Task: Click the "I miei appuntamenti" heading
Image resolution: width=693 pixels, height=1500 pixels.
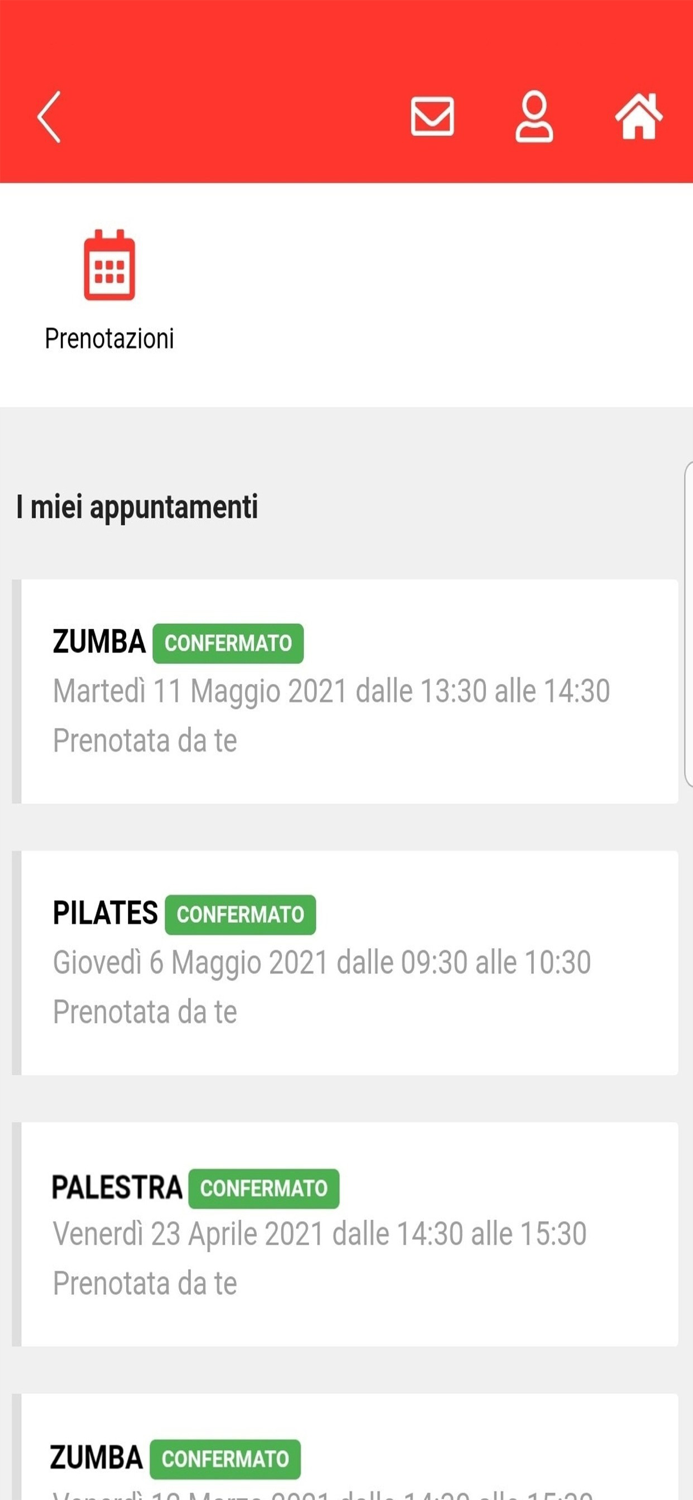Action: coord(137,507)
